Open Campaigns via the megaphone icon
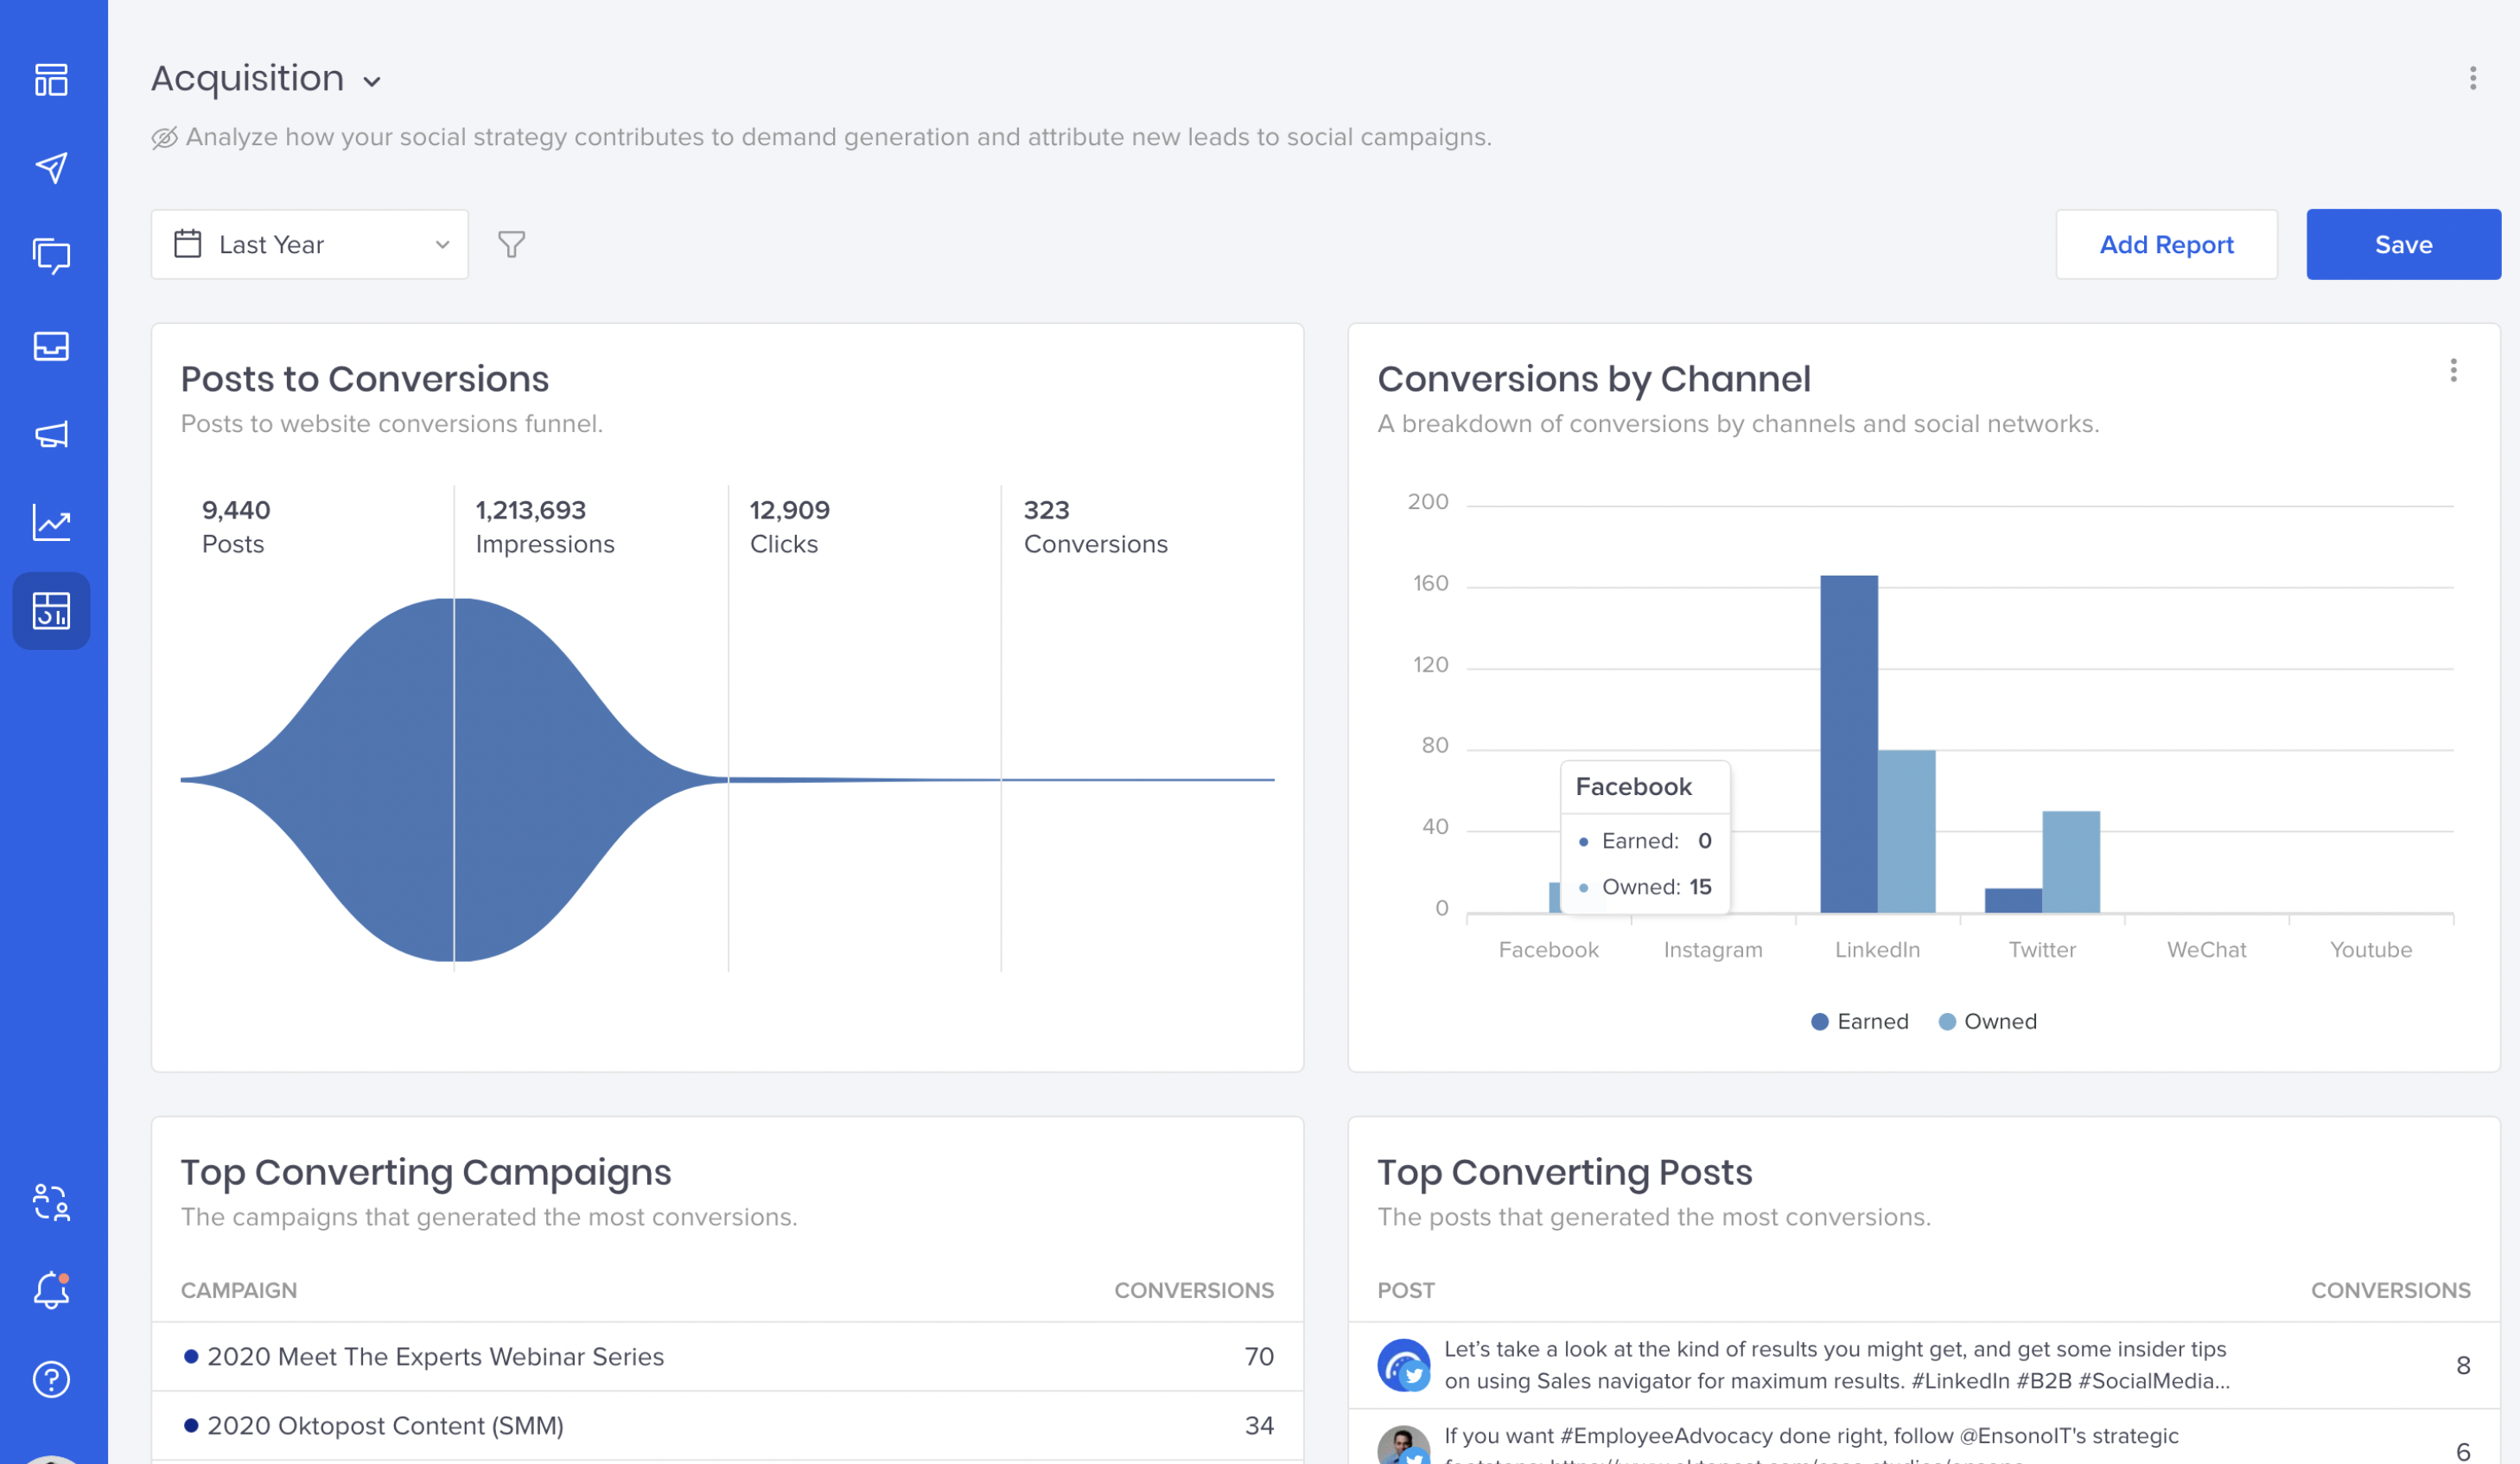This screenshot has width=2520, height=1464. pos(50,434)
